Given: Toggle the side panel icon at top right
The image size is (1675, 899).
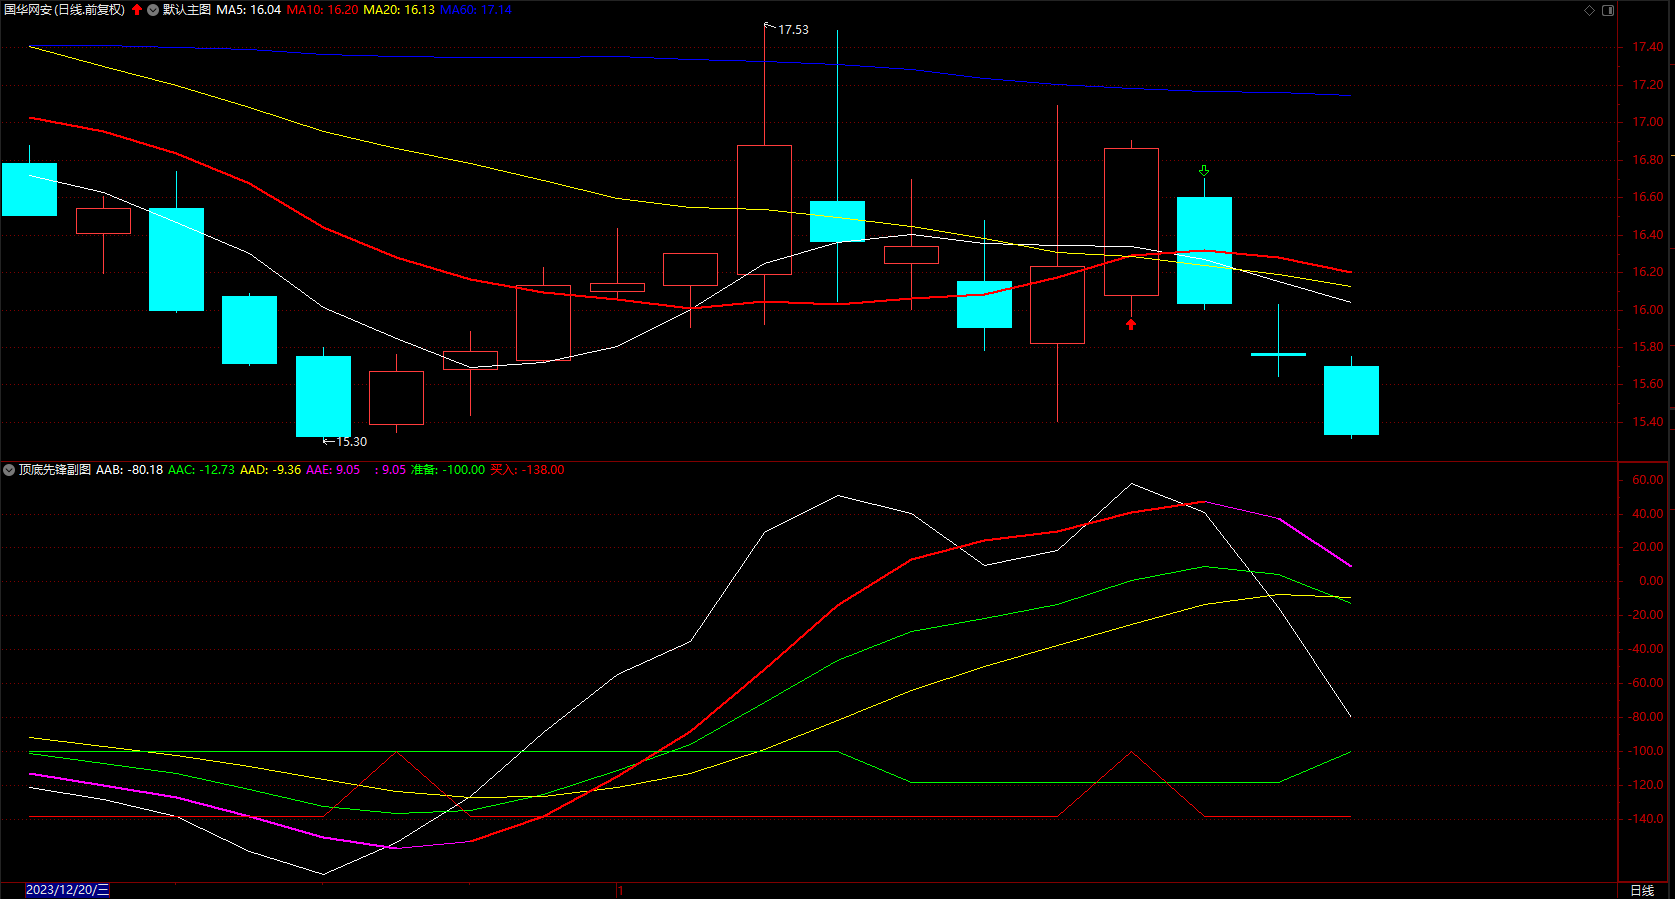Looking at the screenshot, I should click(x=1608, y=10).
